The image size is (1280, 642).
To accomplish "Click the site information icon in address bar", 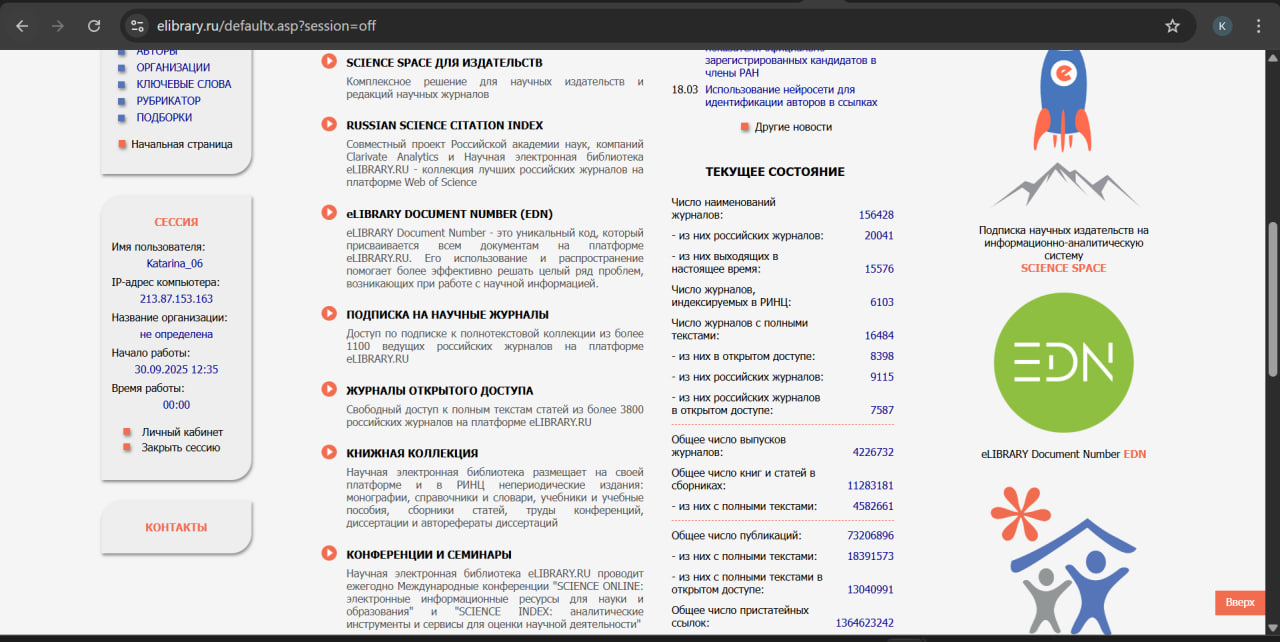I will pos(138,26).
